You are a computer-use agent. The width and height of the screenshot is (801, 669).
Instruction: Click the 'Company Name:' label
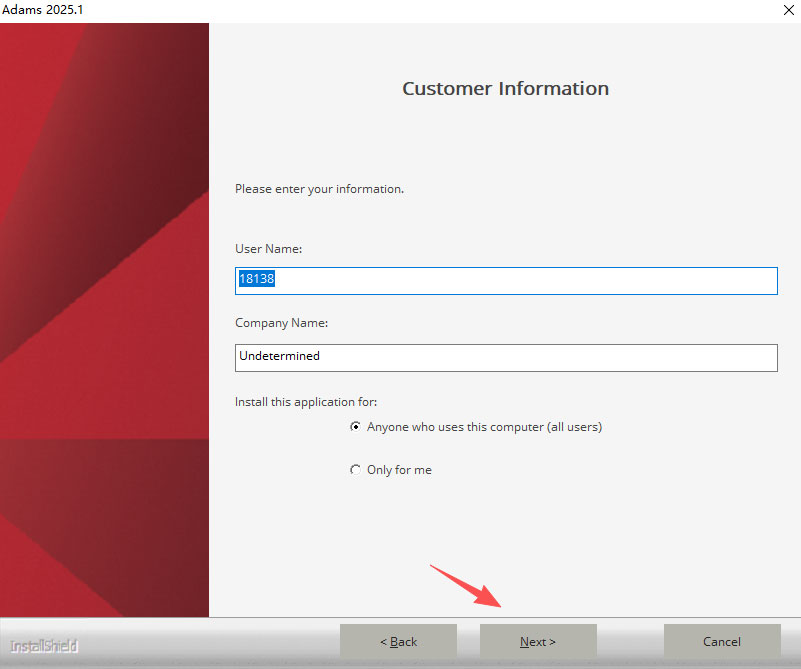[x=281, y=323]
